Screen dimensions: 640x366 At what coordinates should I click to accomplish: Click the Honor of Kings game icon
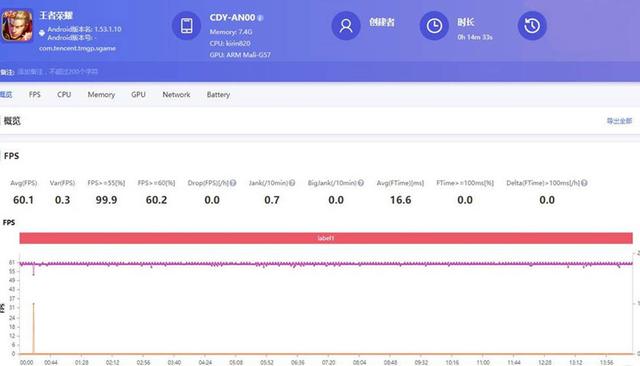(17, 26)
